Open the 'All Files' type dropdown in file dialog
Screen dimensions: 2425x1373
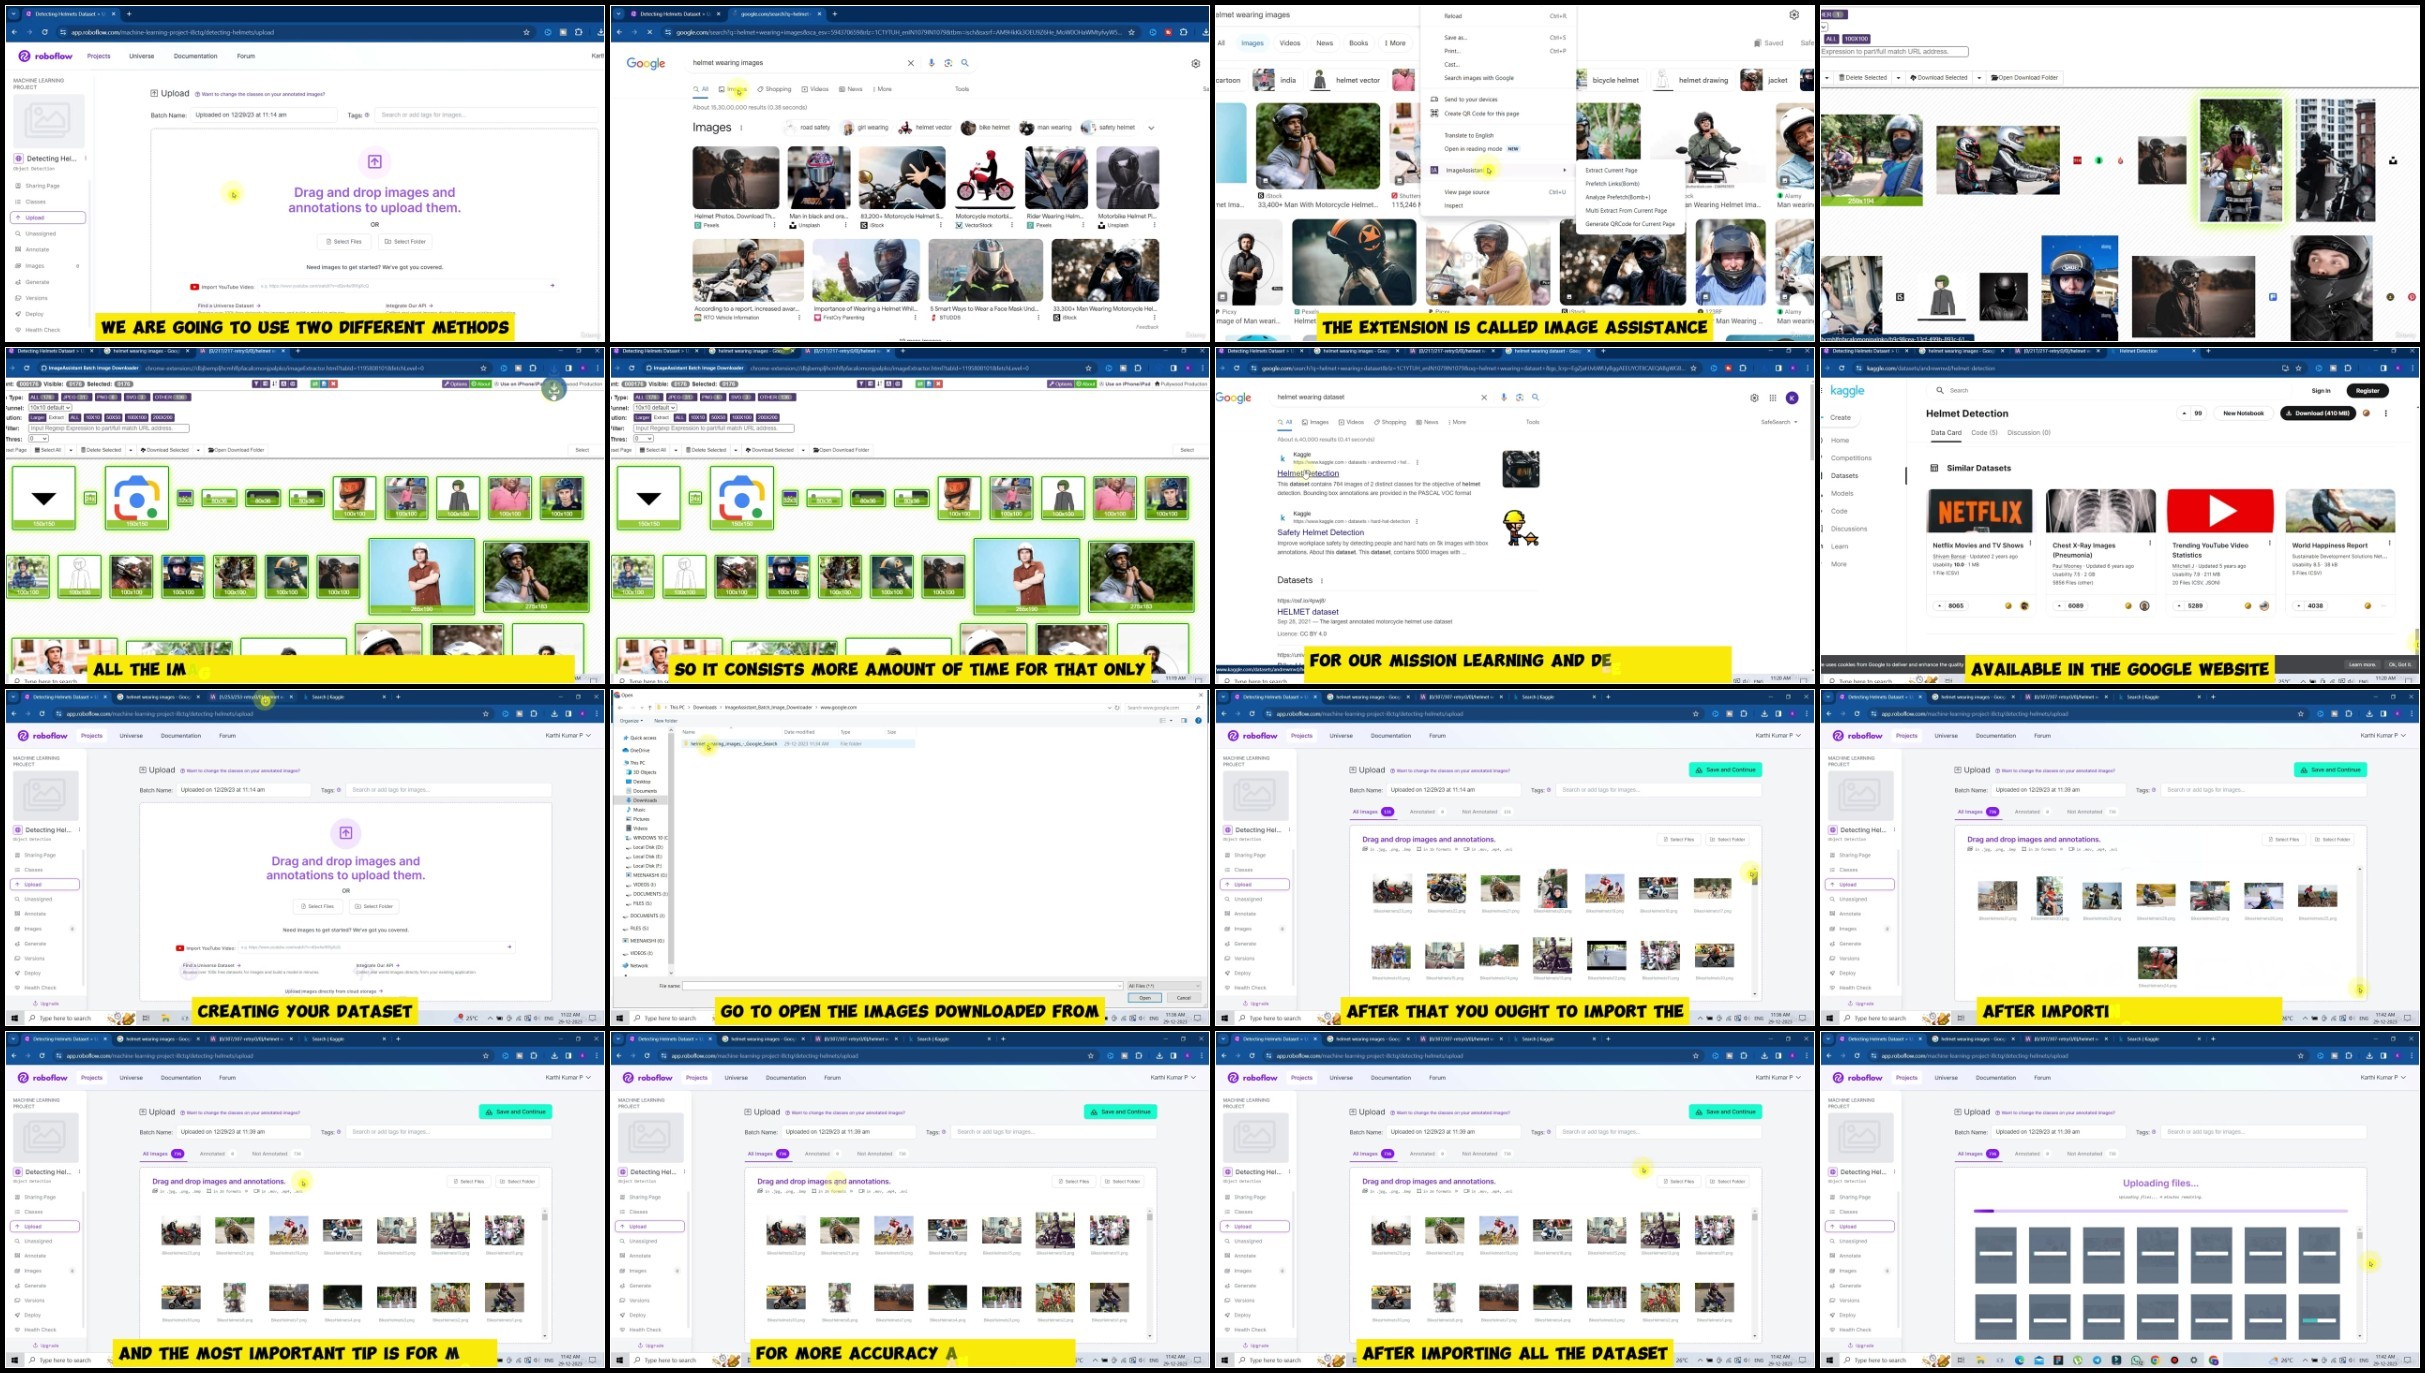(x=1163, y=986)
